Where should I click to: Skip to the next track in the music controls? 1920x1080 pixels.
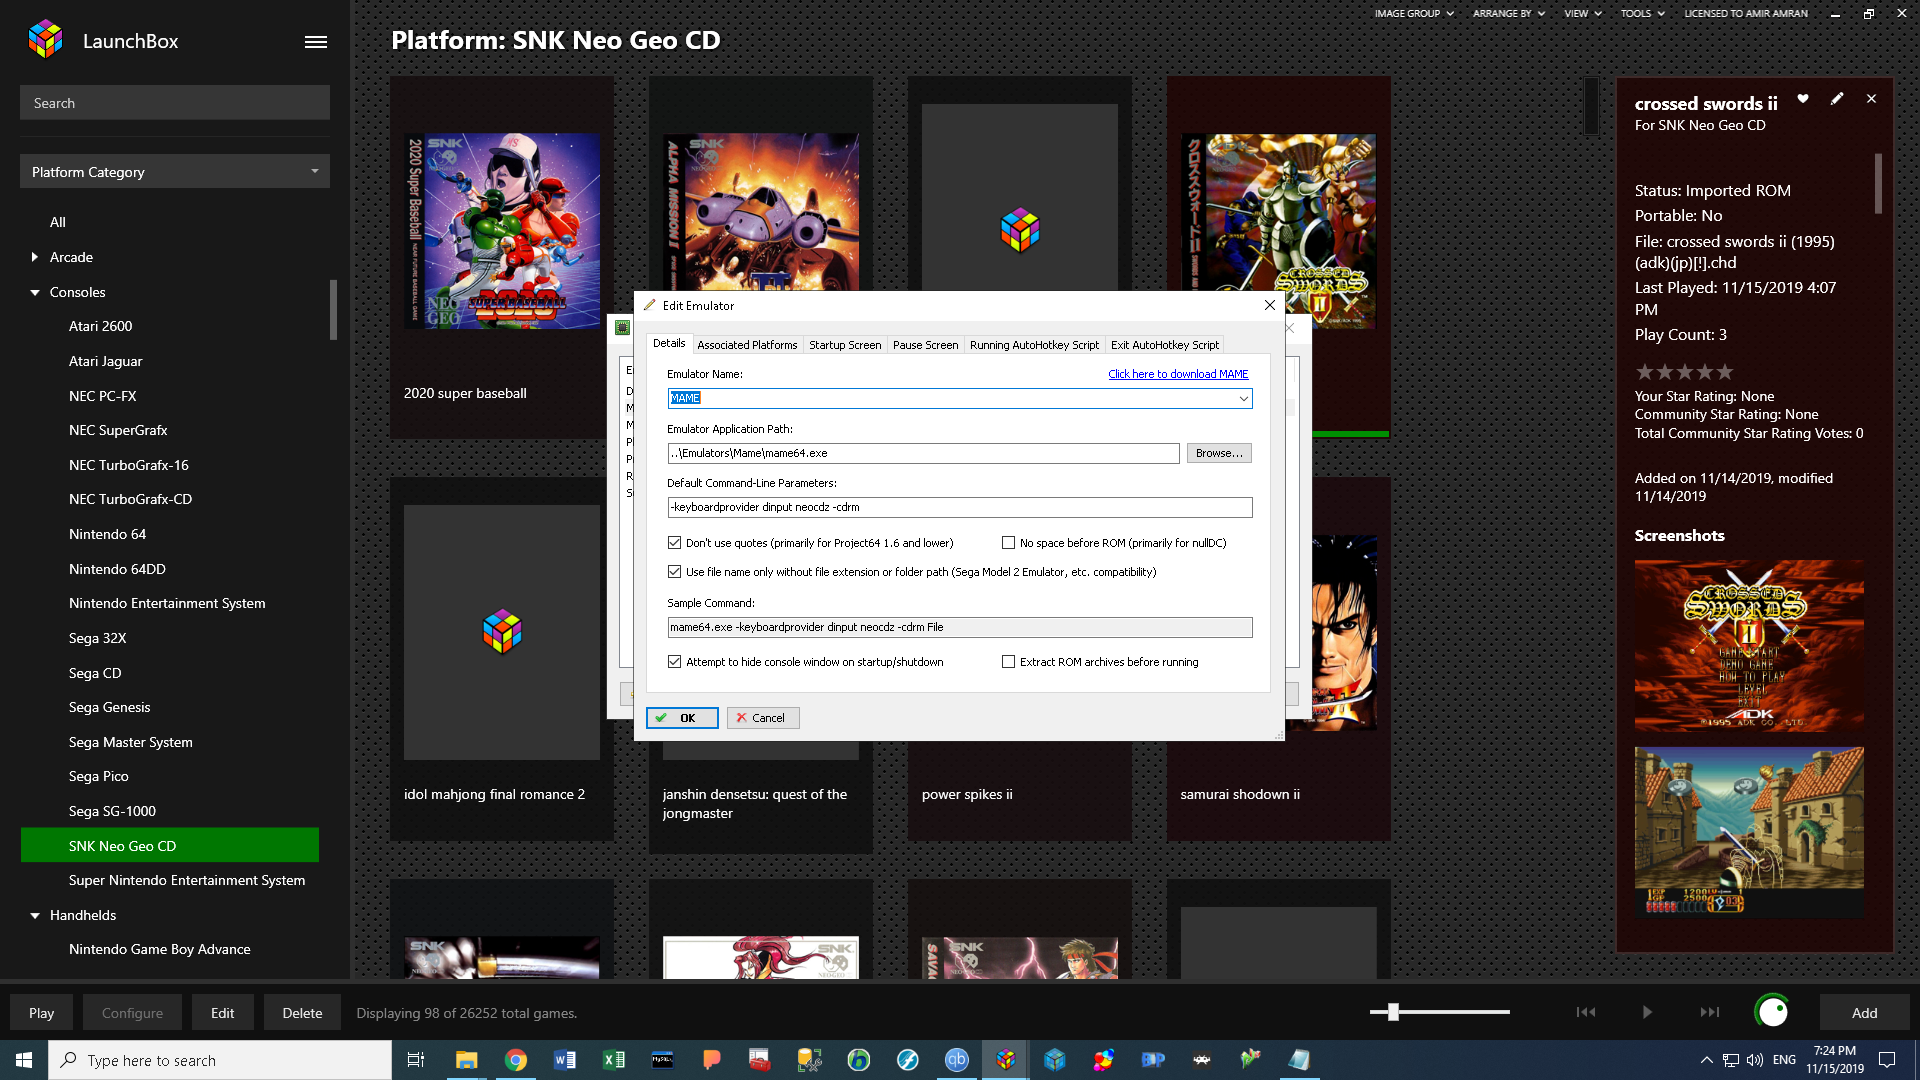(1710, 1012)
